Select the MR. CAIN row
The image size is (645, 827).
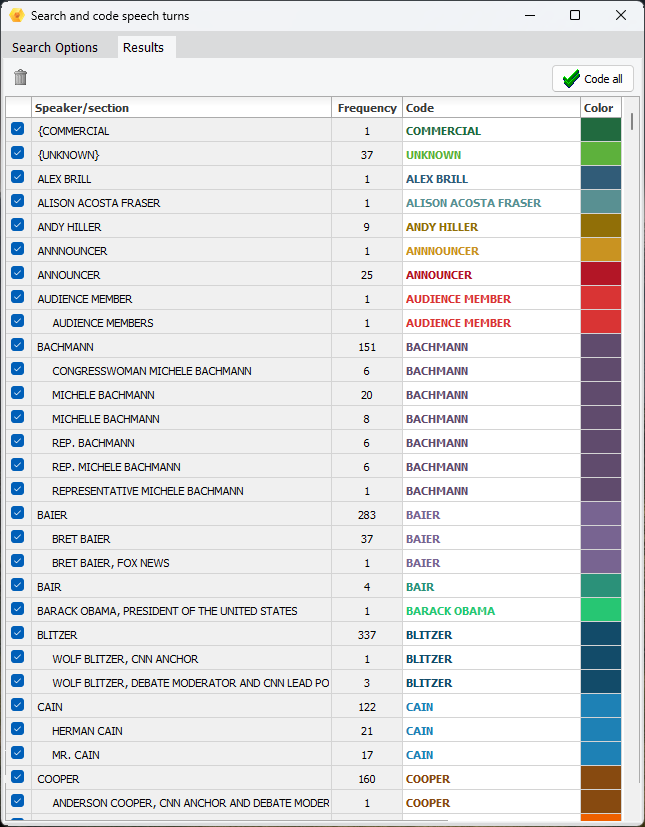(x=313, y=755)
